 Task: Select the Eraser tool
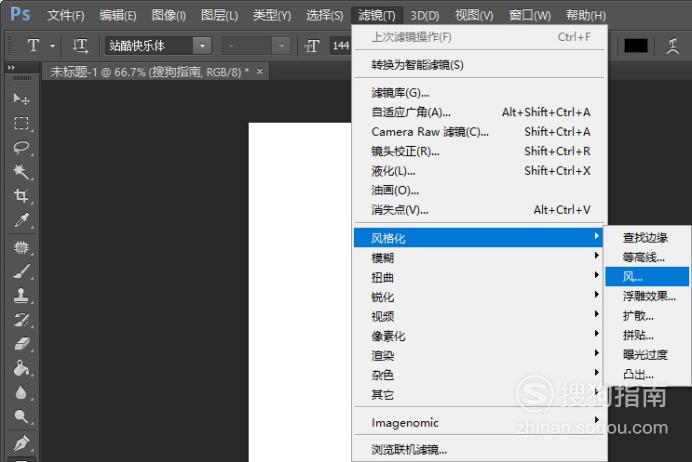(x=21, y=344)
